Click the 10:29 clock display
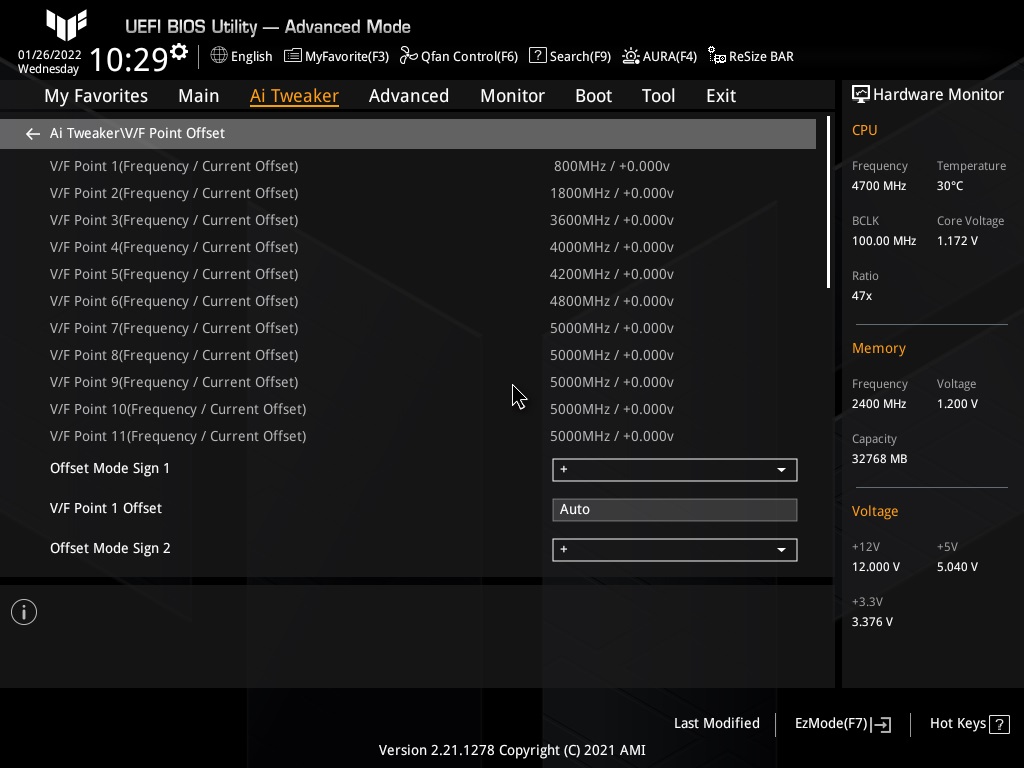 129,59
